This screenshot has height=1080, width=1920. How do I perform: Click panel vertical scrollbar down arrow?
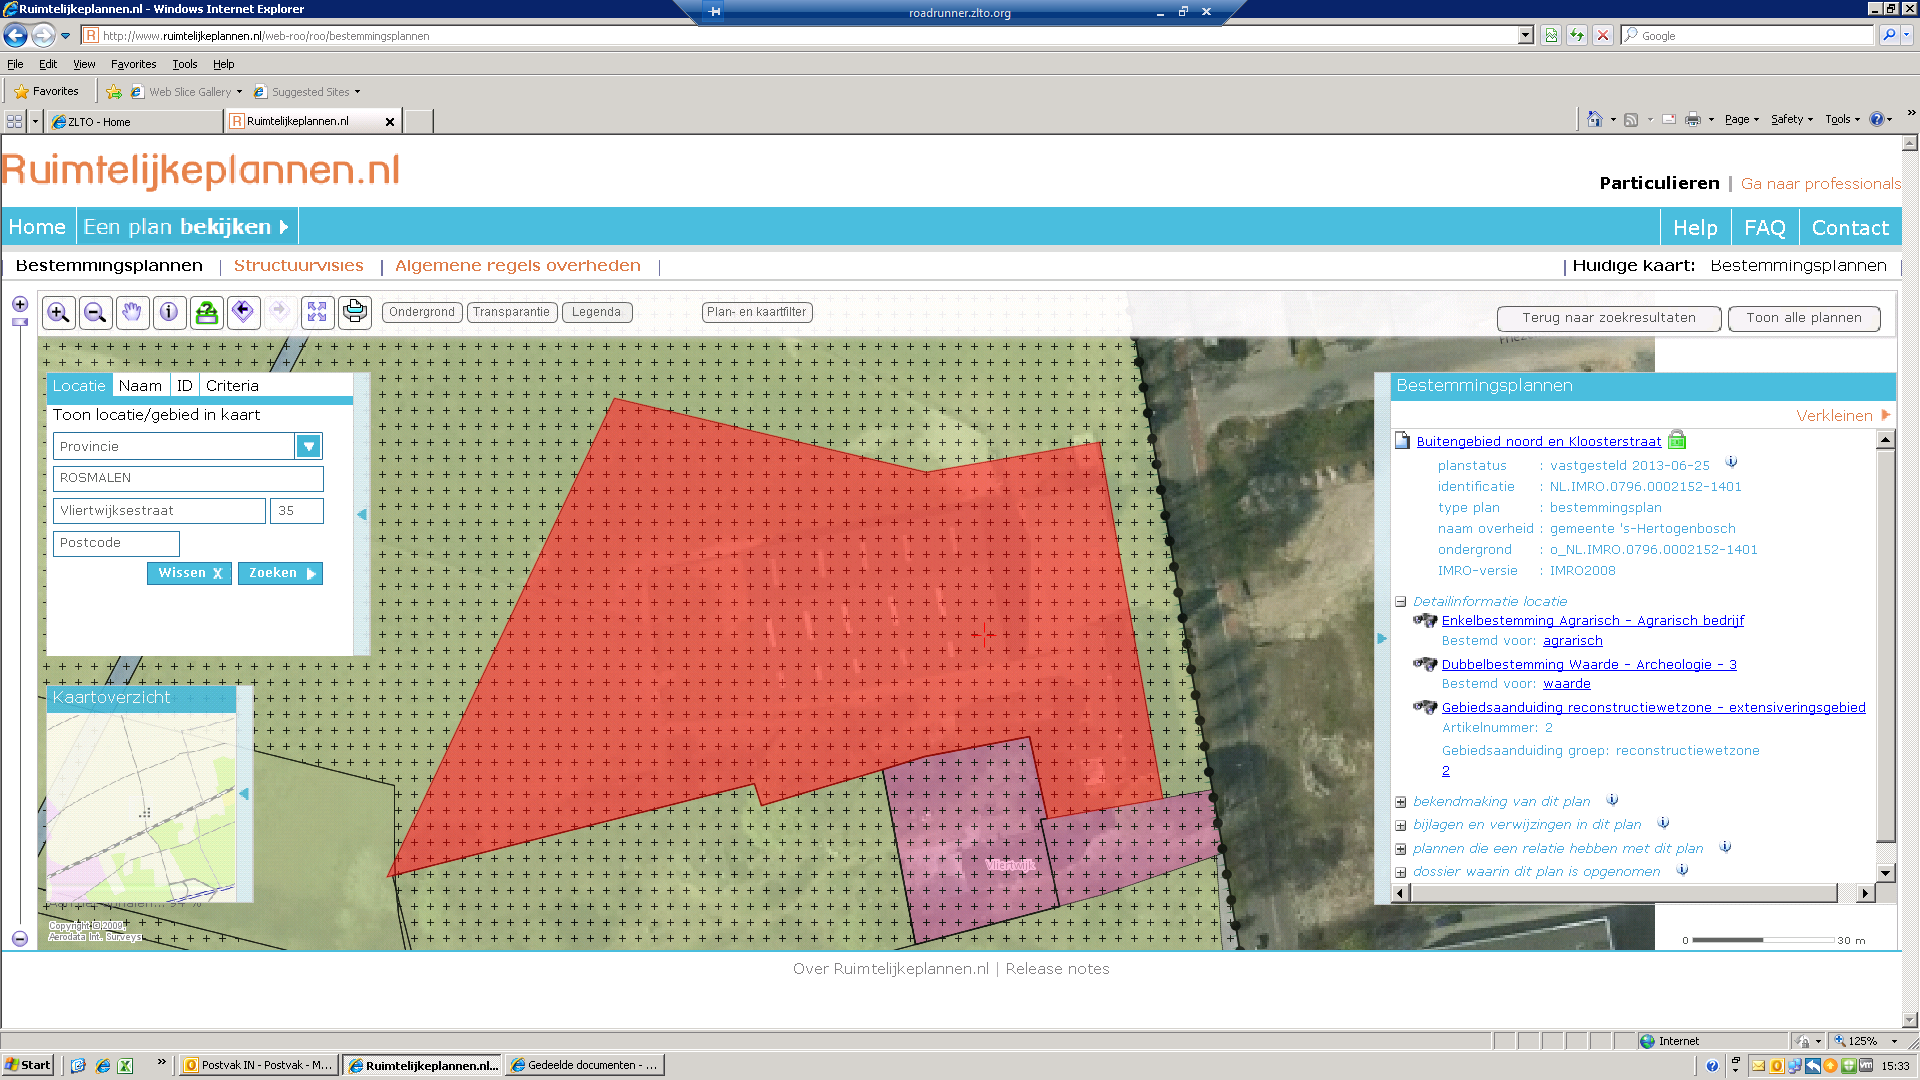1885,873
